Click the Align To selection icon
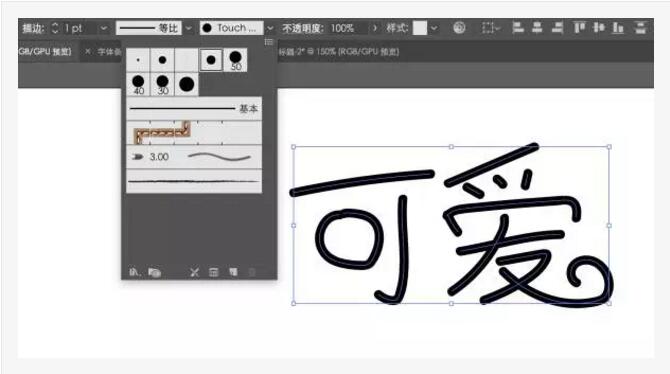Viewport: 670px width, 374px height. (490, 28)
